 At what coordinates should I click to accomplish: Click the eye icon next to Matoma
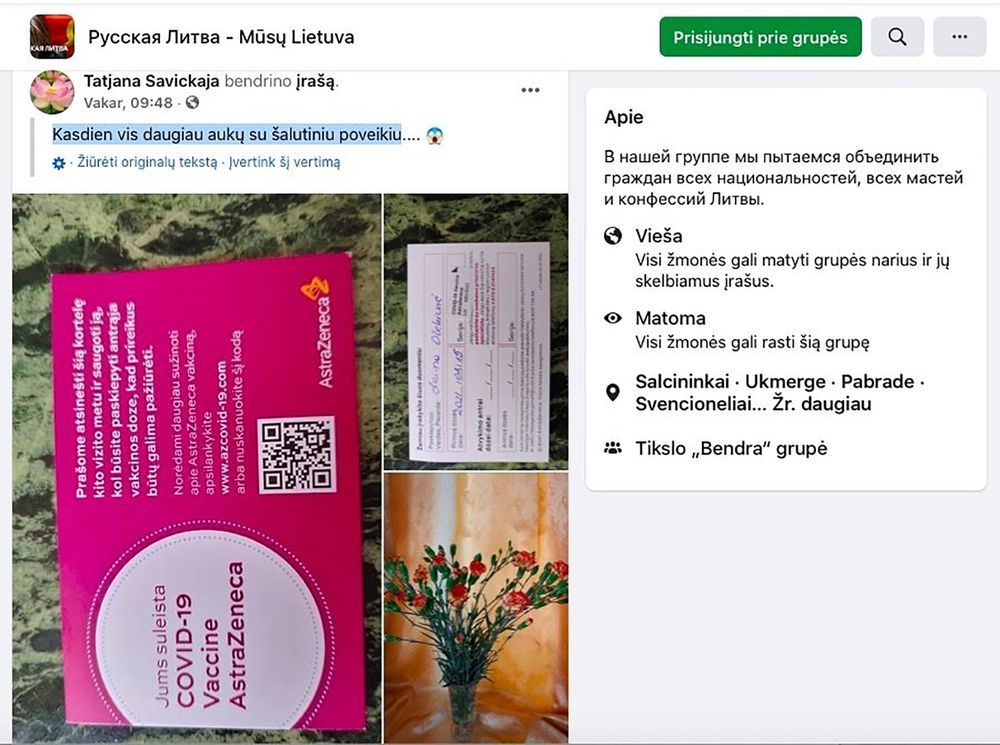(x=613, y=318)
